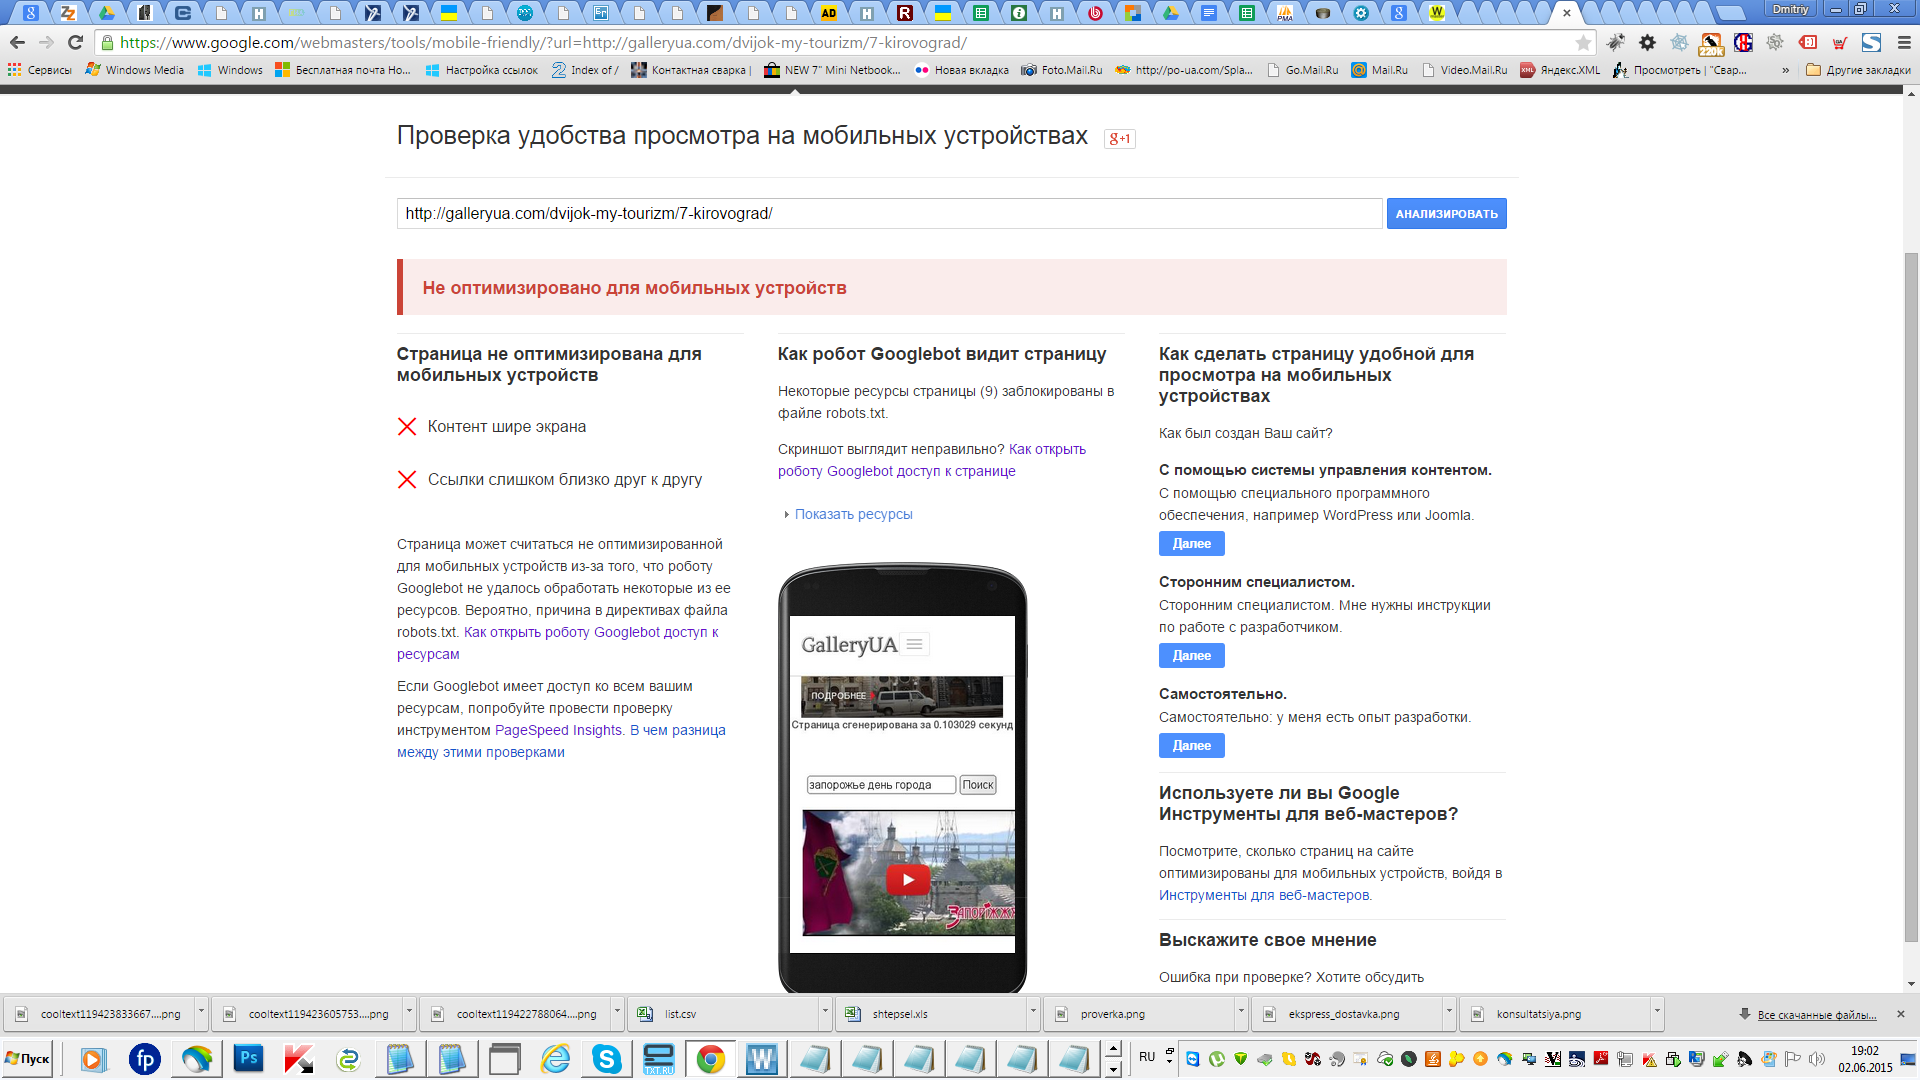1920x1080 pixels.
Task: Open Другие закладки folder
Action: point(1858,70)
